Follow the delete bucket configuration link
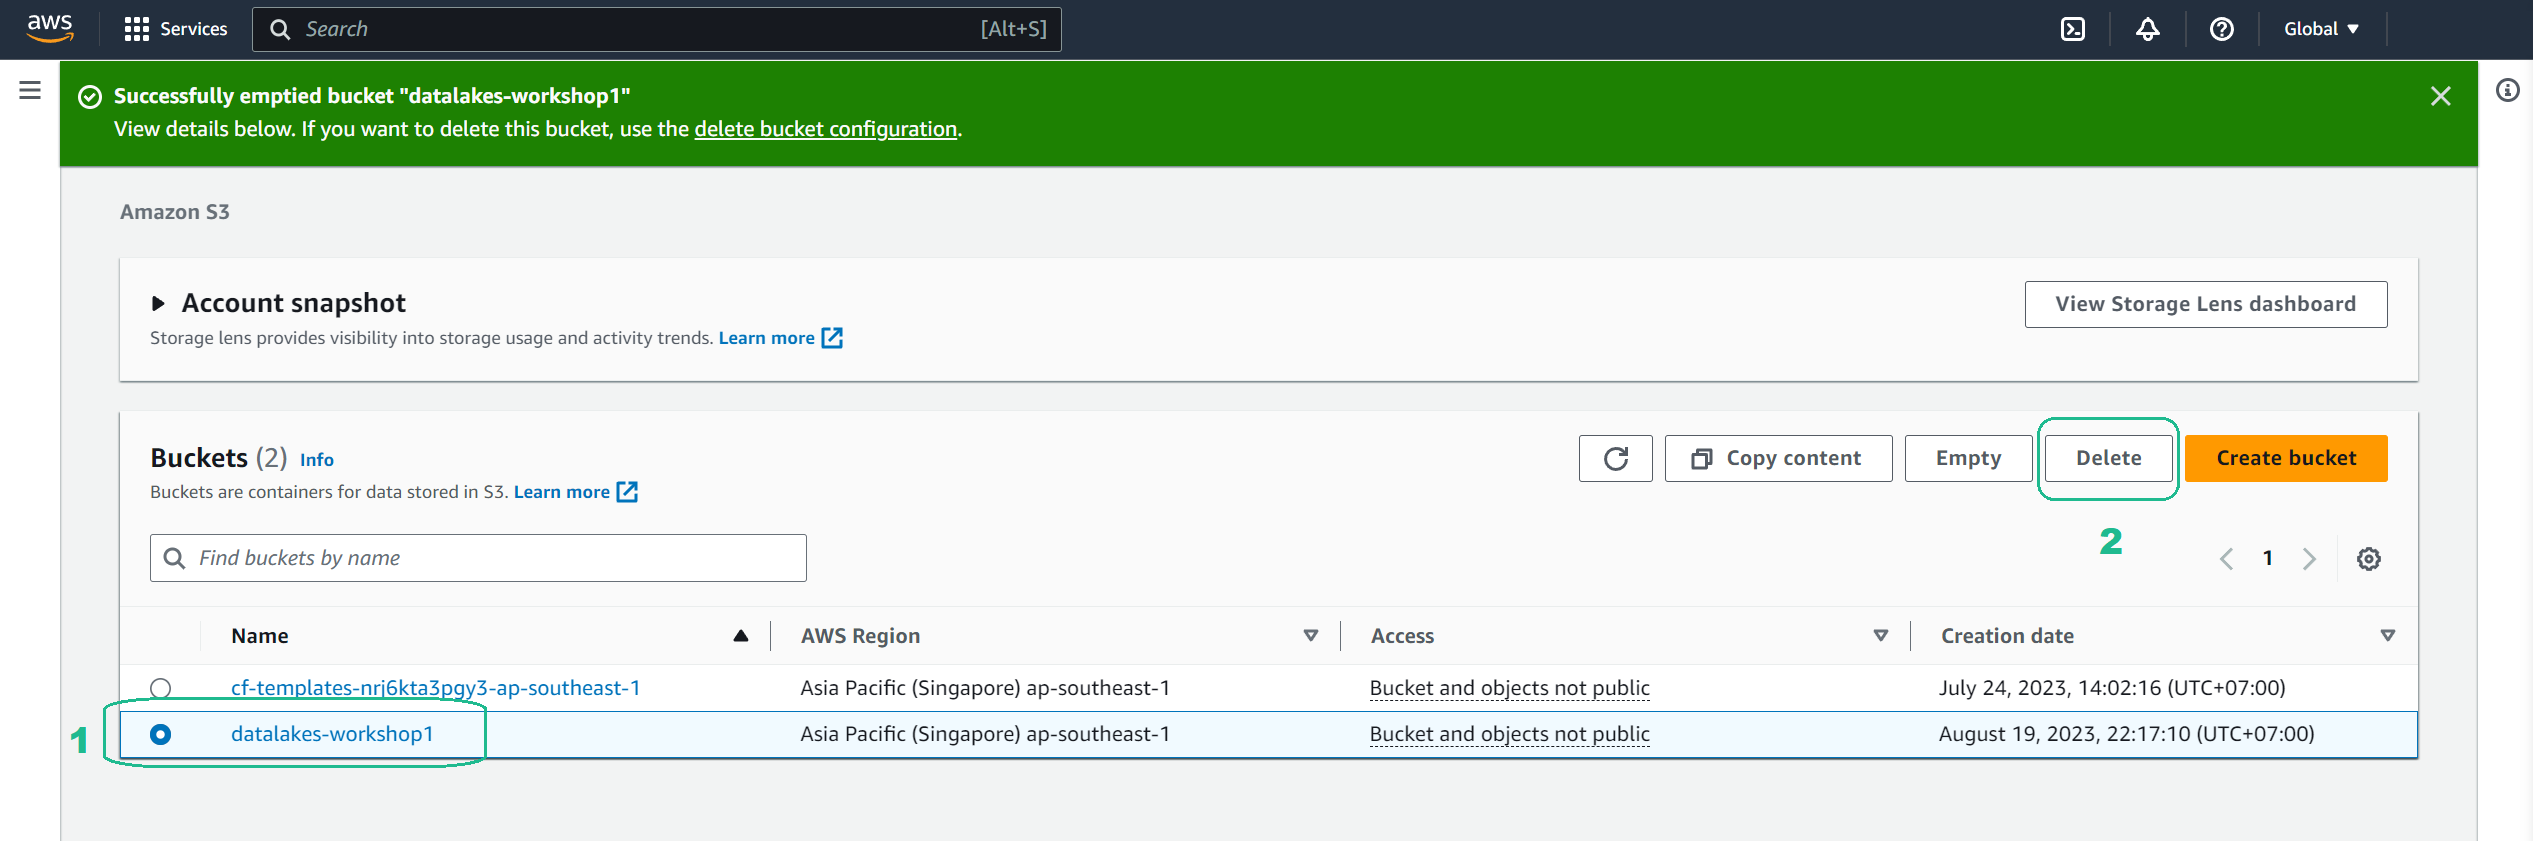Screen dimensions: 2533x841 tap(825, 129)
